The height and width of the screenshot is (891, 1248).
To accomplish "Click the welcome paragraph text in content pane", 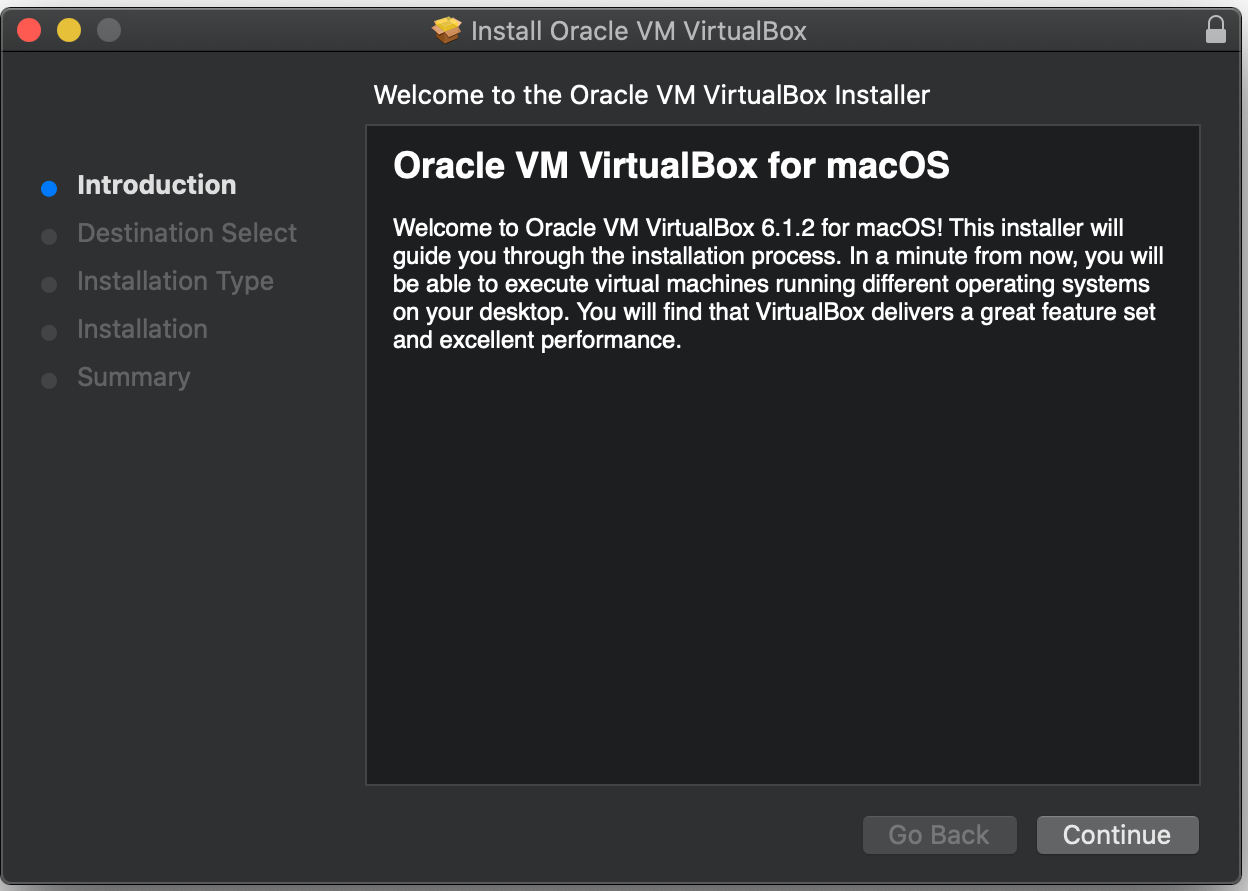I will tap(777, 284).
